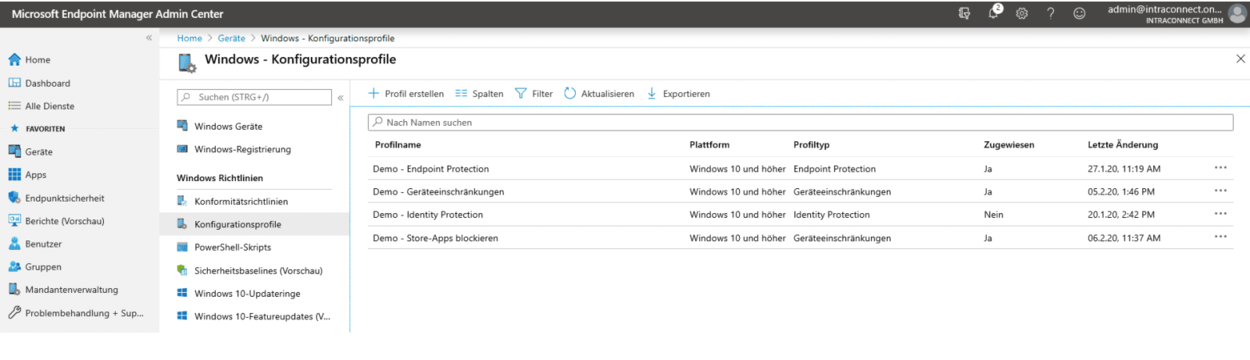The height and width of the screenshot is (360, 1250).
Task: Open the feedback smiley icon
Action: (1079, 14)
